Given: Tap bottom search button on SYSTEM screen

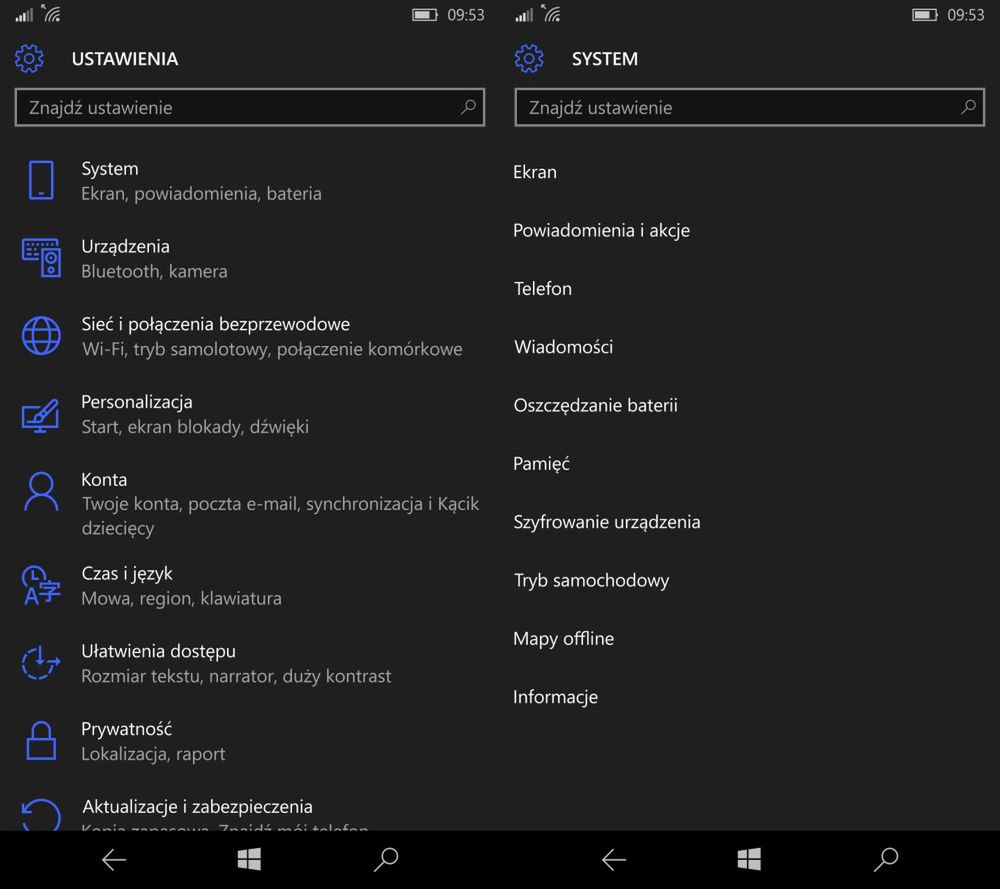Looking at the screenshot, I should point(886,860).
